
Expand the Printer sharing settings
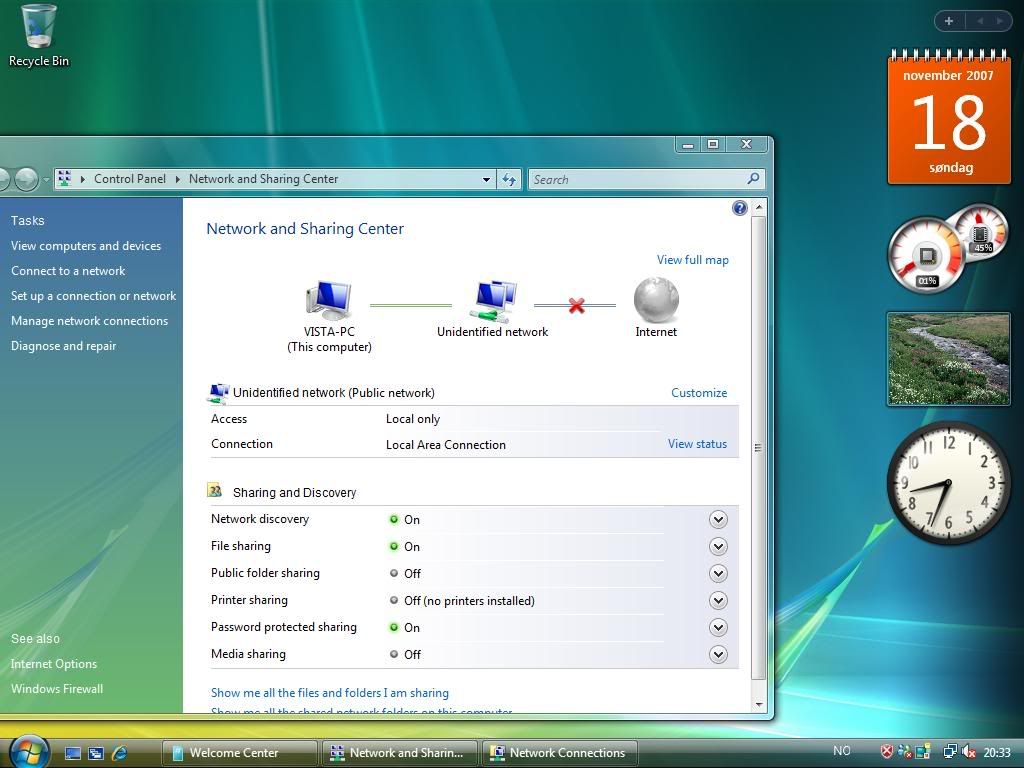(718, 600)
